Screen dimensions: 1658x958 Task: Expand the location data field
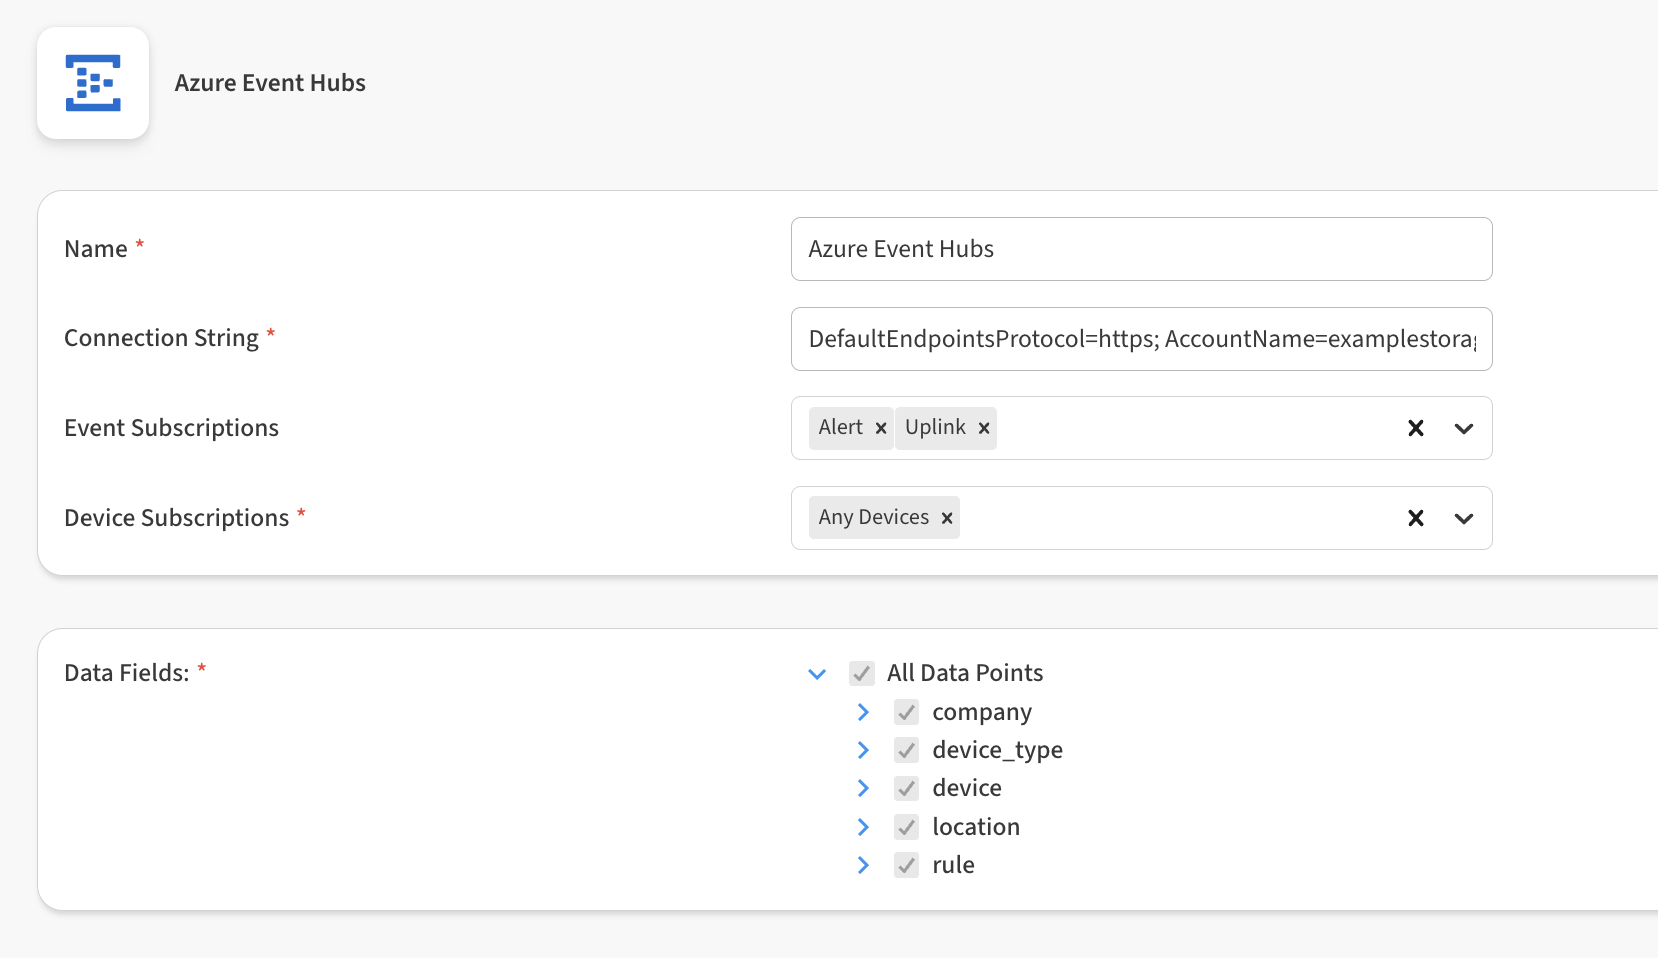tap(863, 827)
